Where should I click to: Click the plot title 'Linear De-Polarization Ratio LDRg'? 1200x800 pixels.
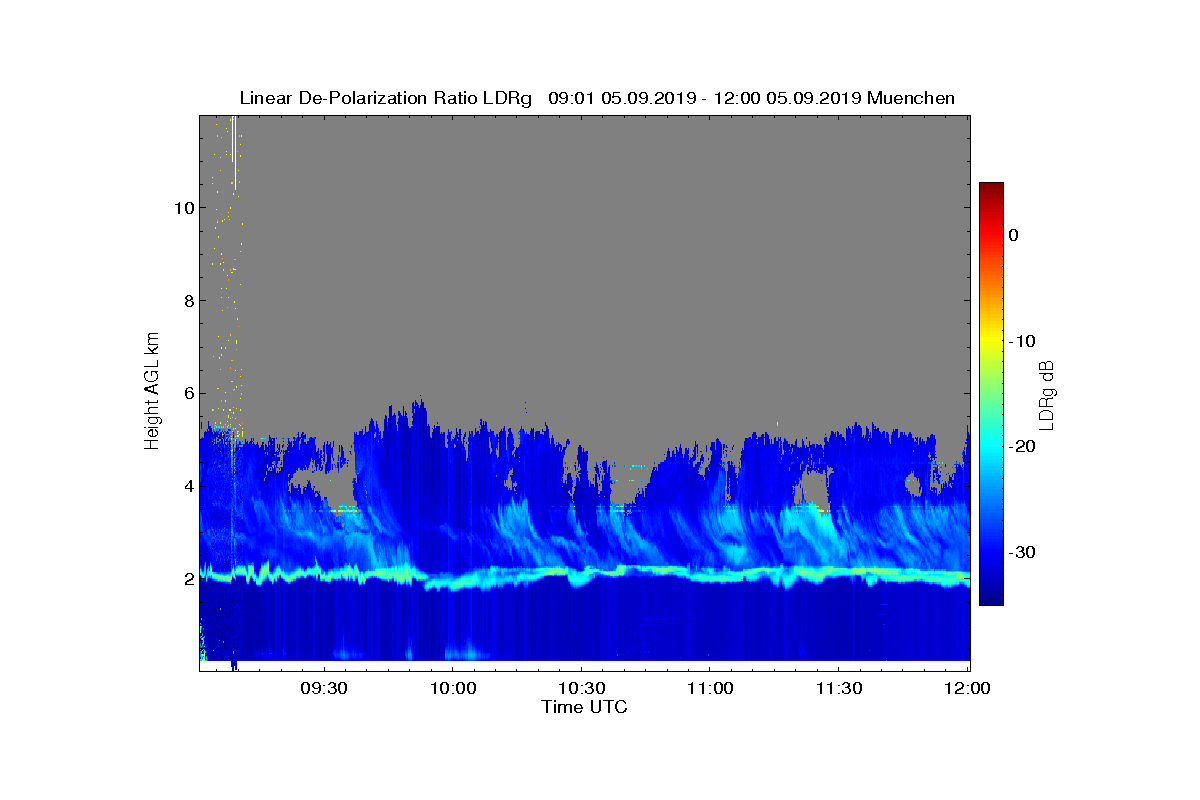[x=386, y=98]
